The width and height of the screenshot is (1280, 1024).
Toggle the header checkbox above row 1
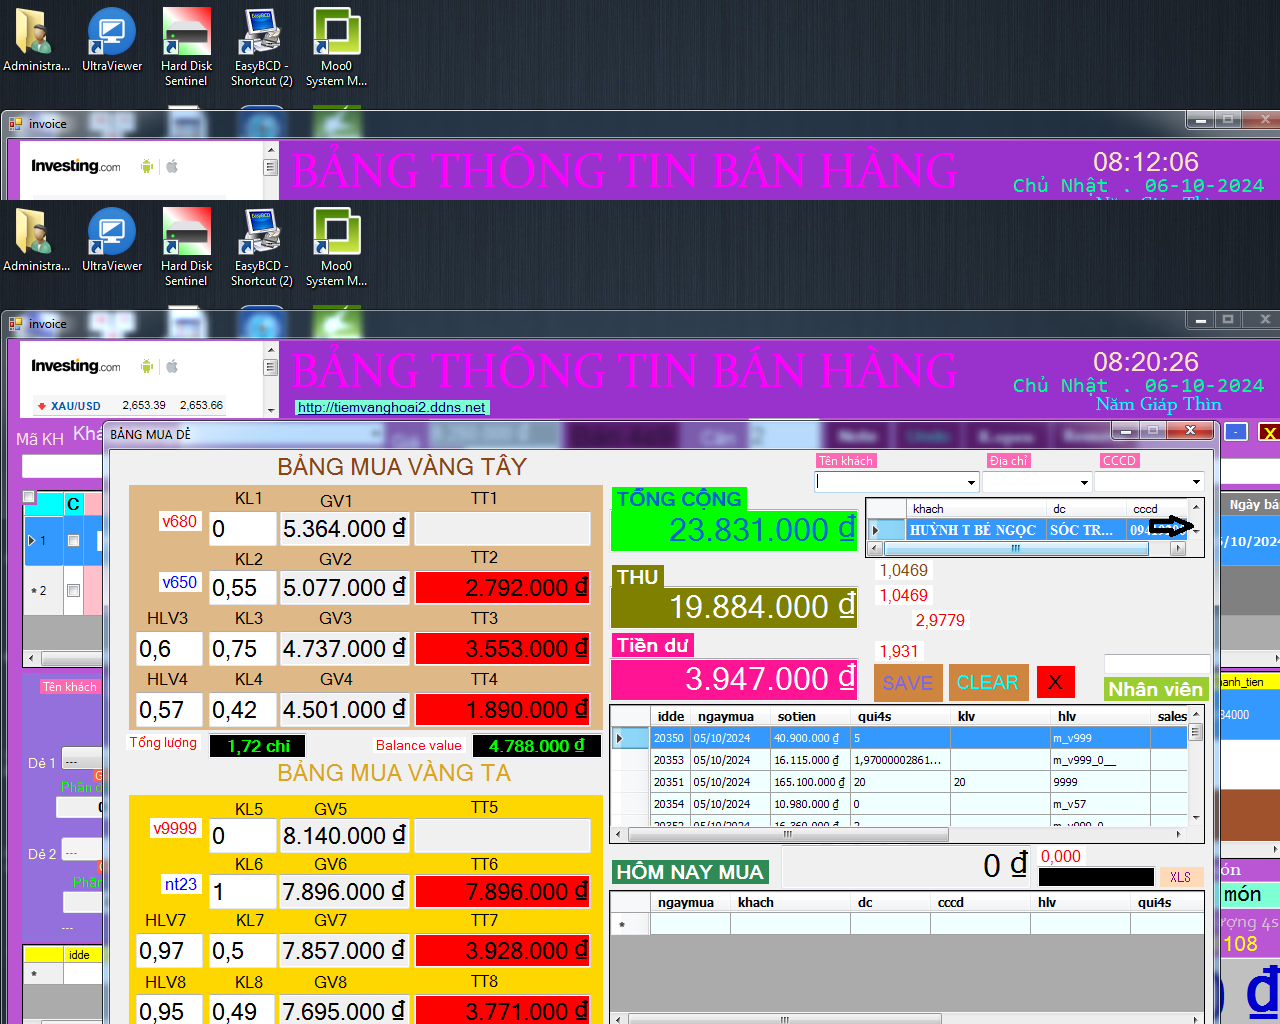(29, 497)
